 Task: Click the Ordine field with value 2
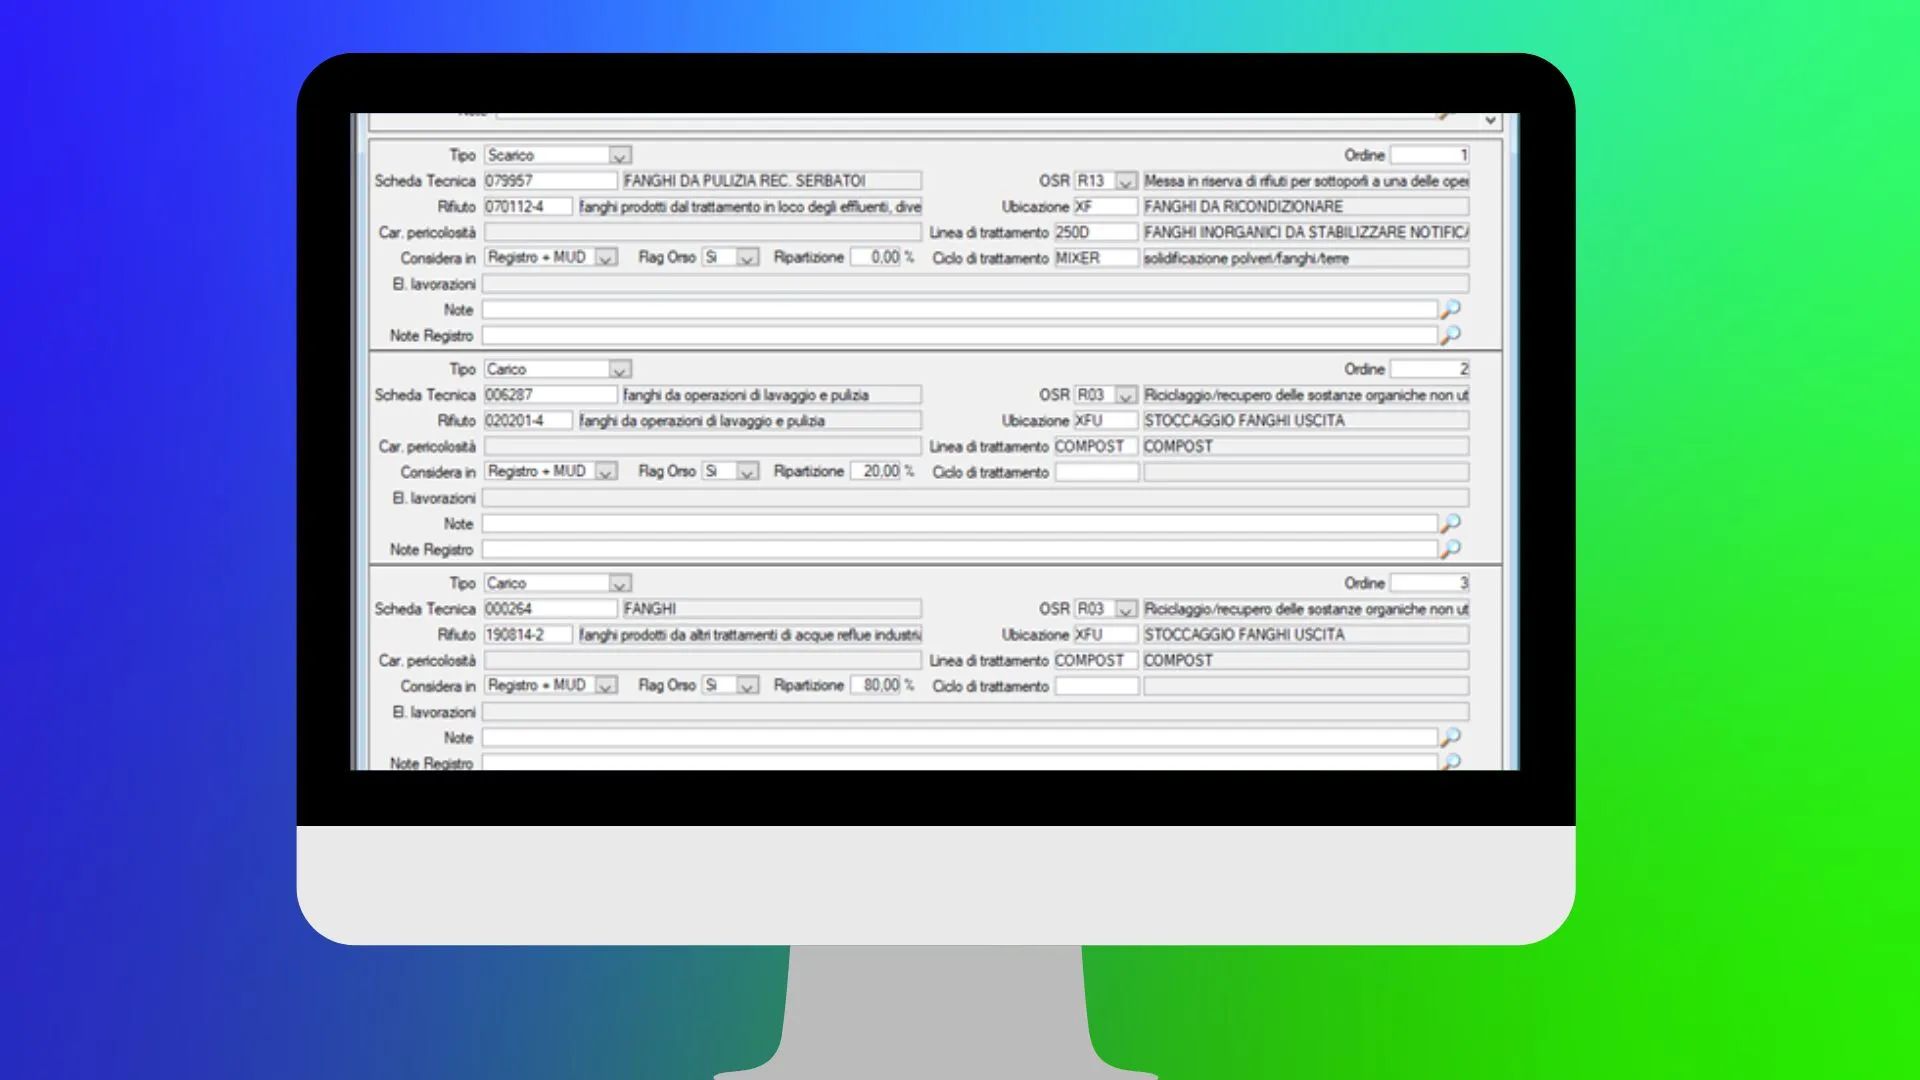pos(1430,369)
